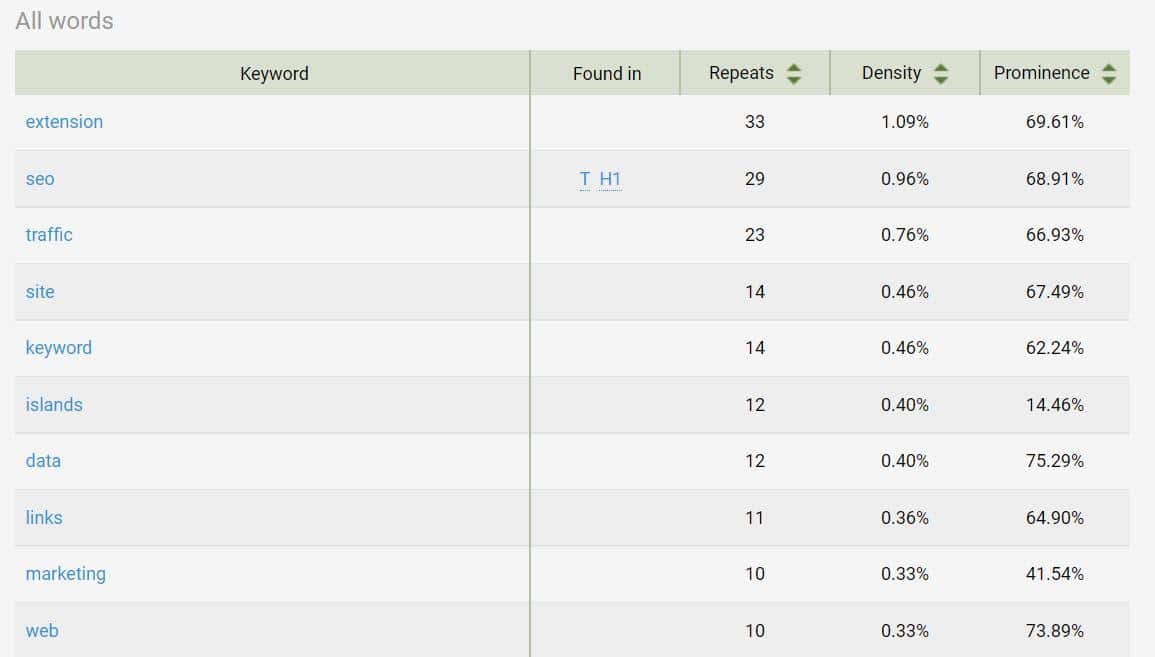Select repeats value 12 in data row
The image size is (1155, 657).
point(755,461)
